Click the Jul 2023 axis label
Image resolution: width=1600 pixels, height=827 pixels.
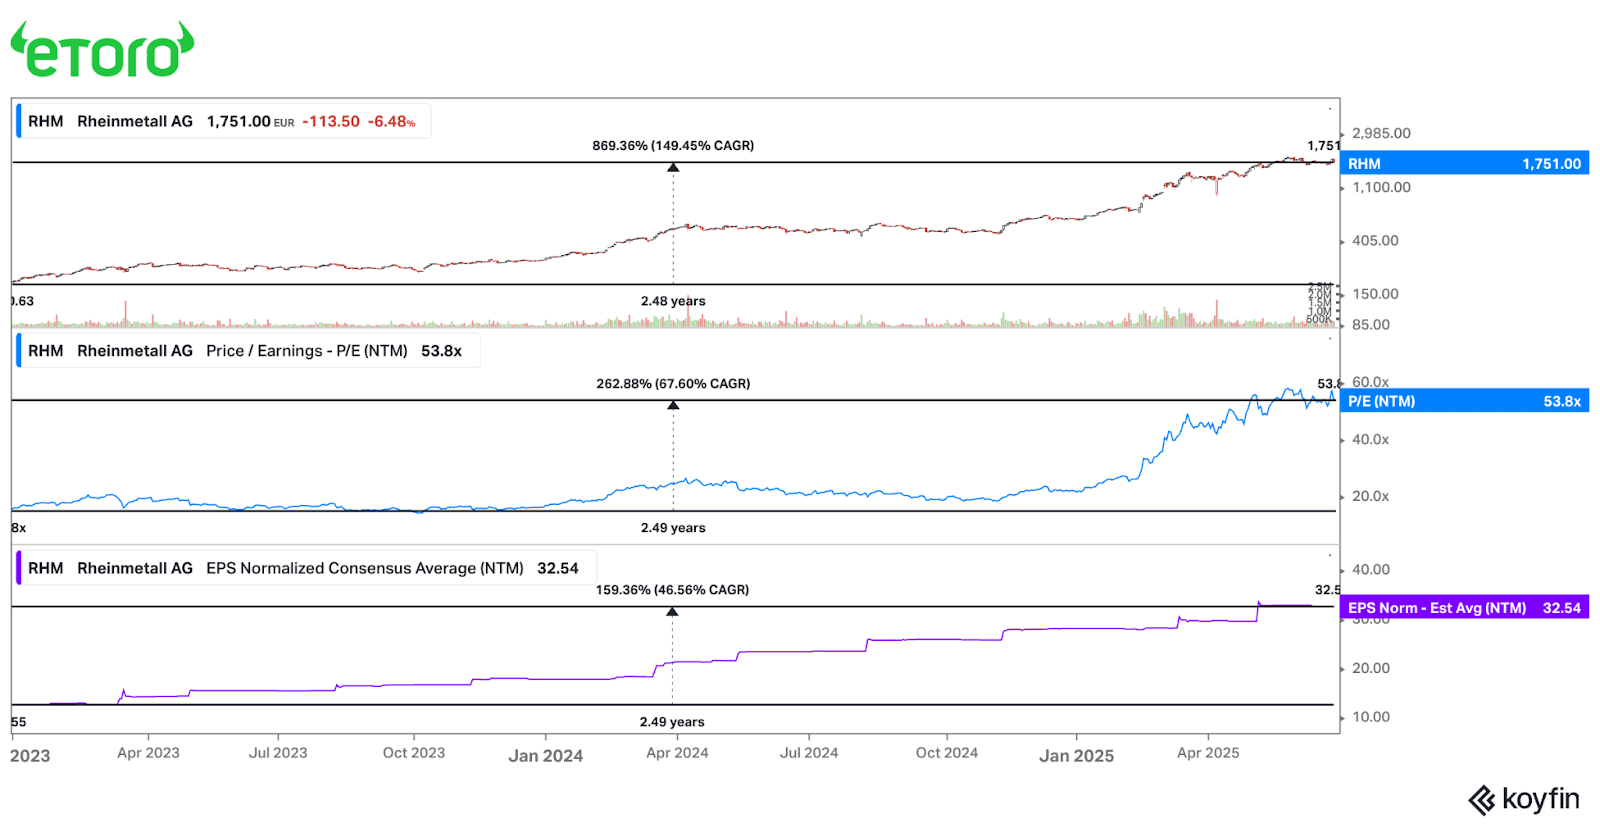tap(278, 753)
